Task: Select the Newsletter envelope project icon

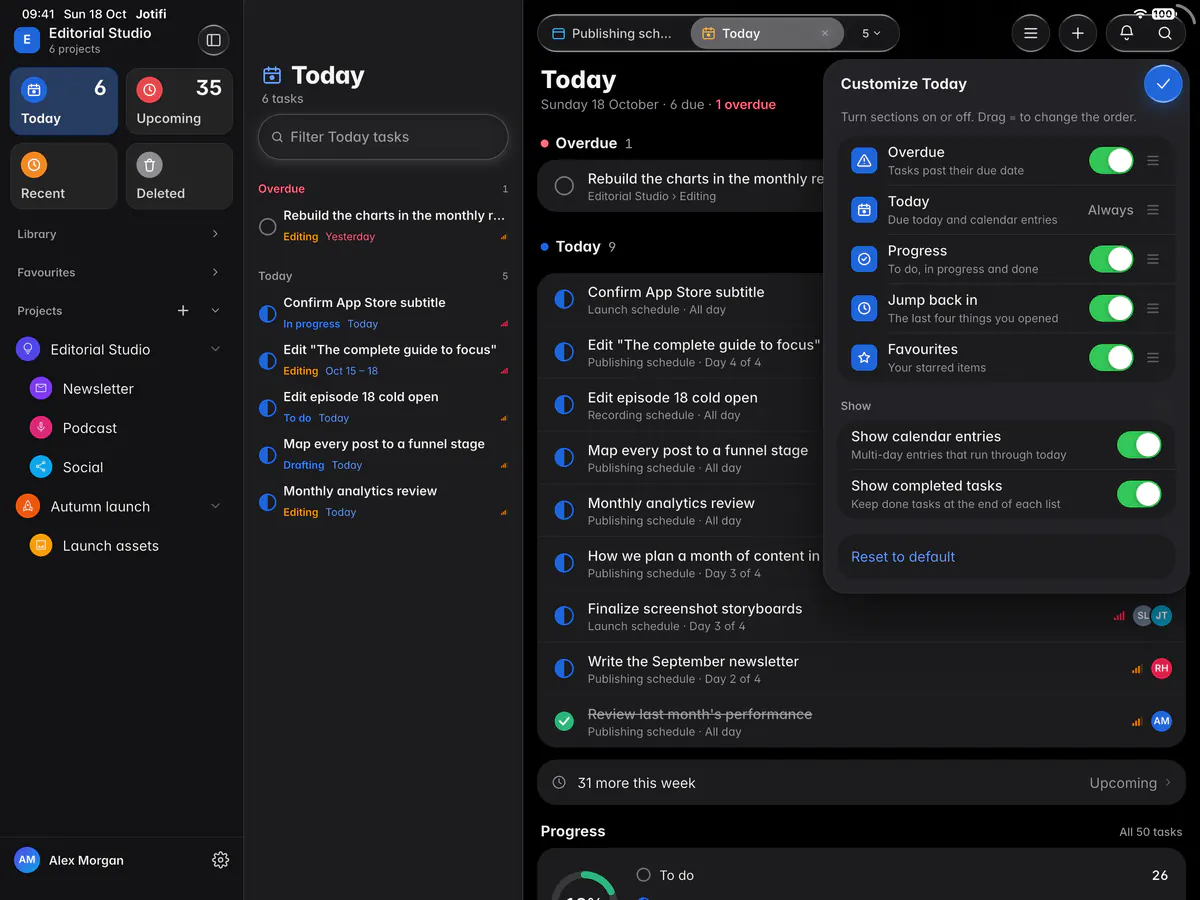Action: [x=41, y=388]
